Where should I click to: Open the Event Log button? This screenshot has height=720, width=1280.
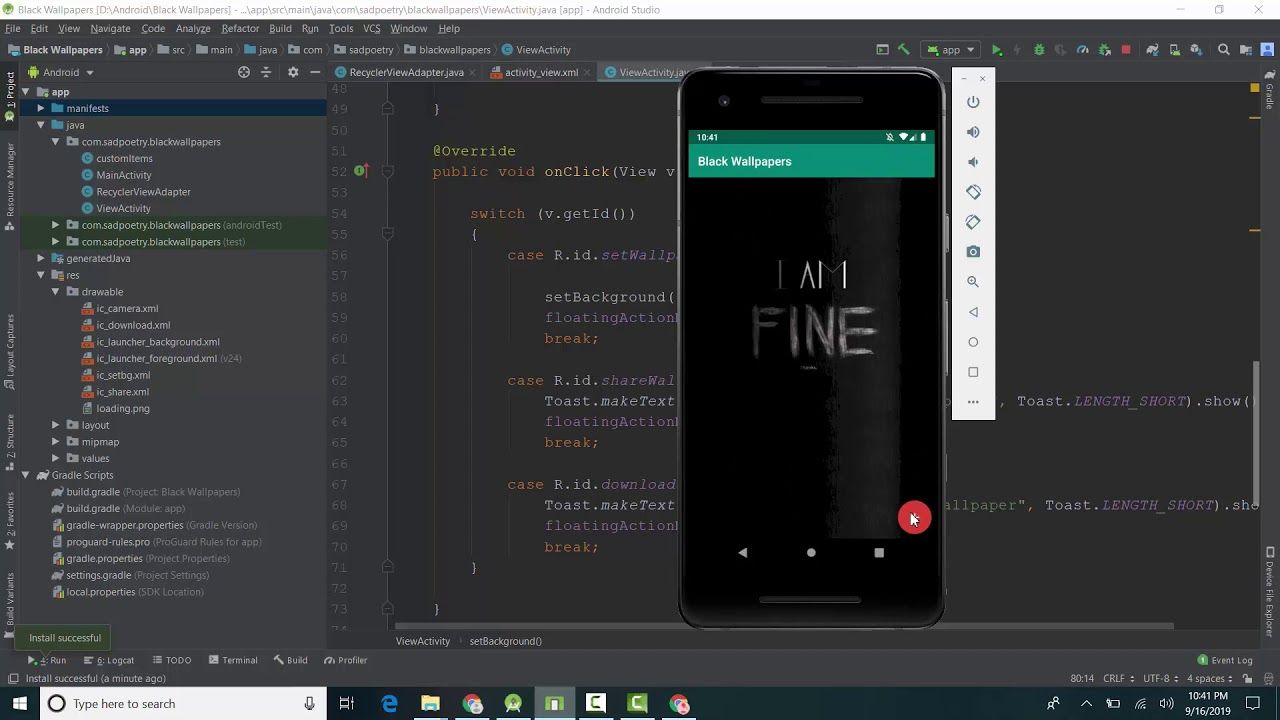coord(1225,660)
